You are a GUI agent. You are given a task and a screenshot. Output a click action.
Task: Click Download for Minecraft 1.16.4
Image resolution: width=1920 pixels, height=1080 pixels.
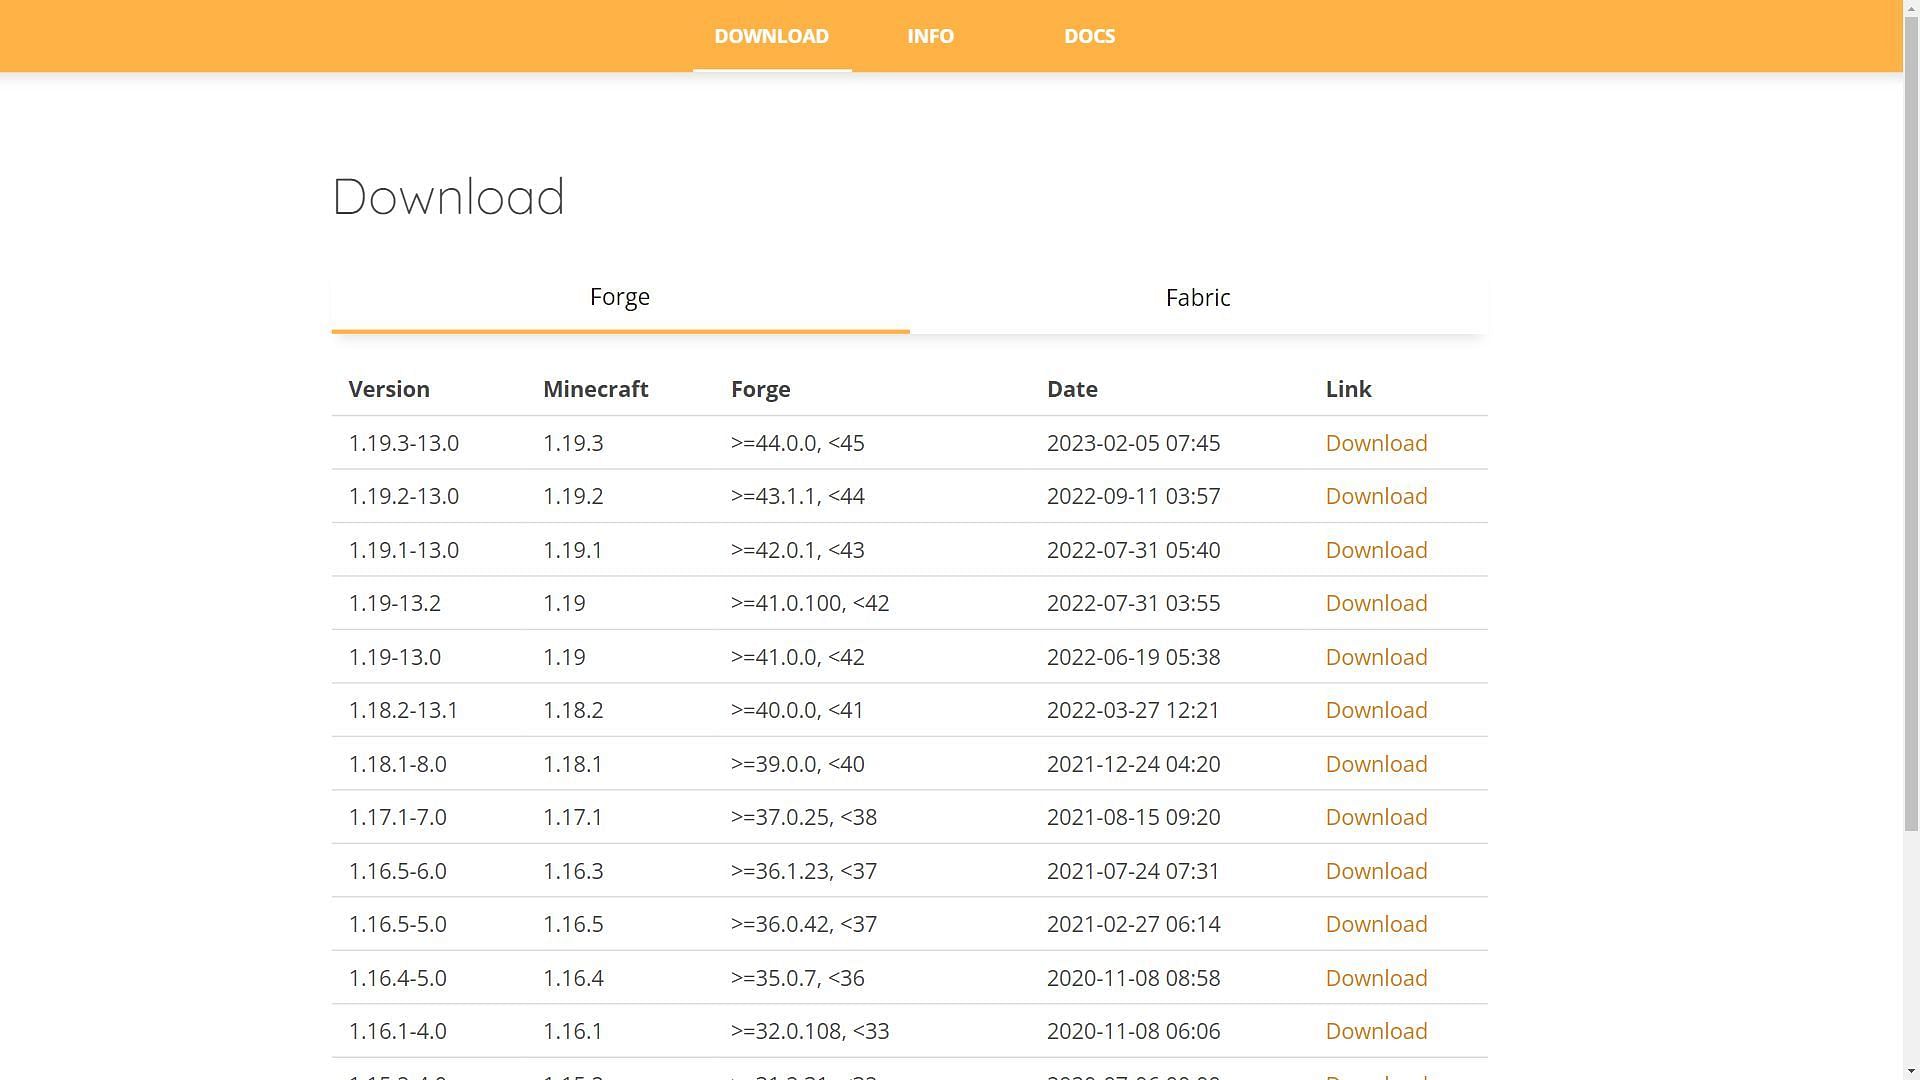tap(1377, 977)
